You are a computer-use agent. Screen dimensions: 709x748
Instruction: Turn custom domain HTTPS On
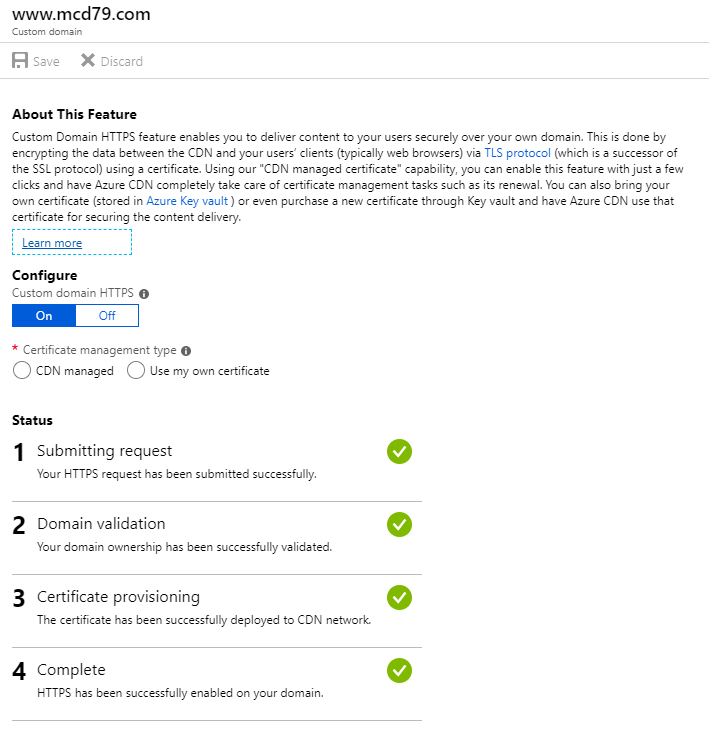point(44,316)
